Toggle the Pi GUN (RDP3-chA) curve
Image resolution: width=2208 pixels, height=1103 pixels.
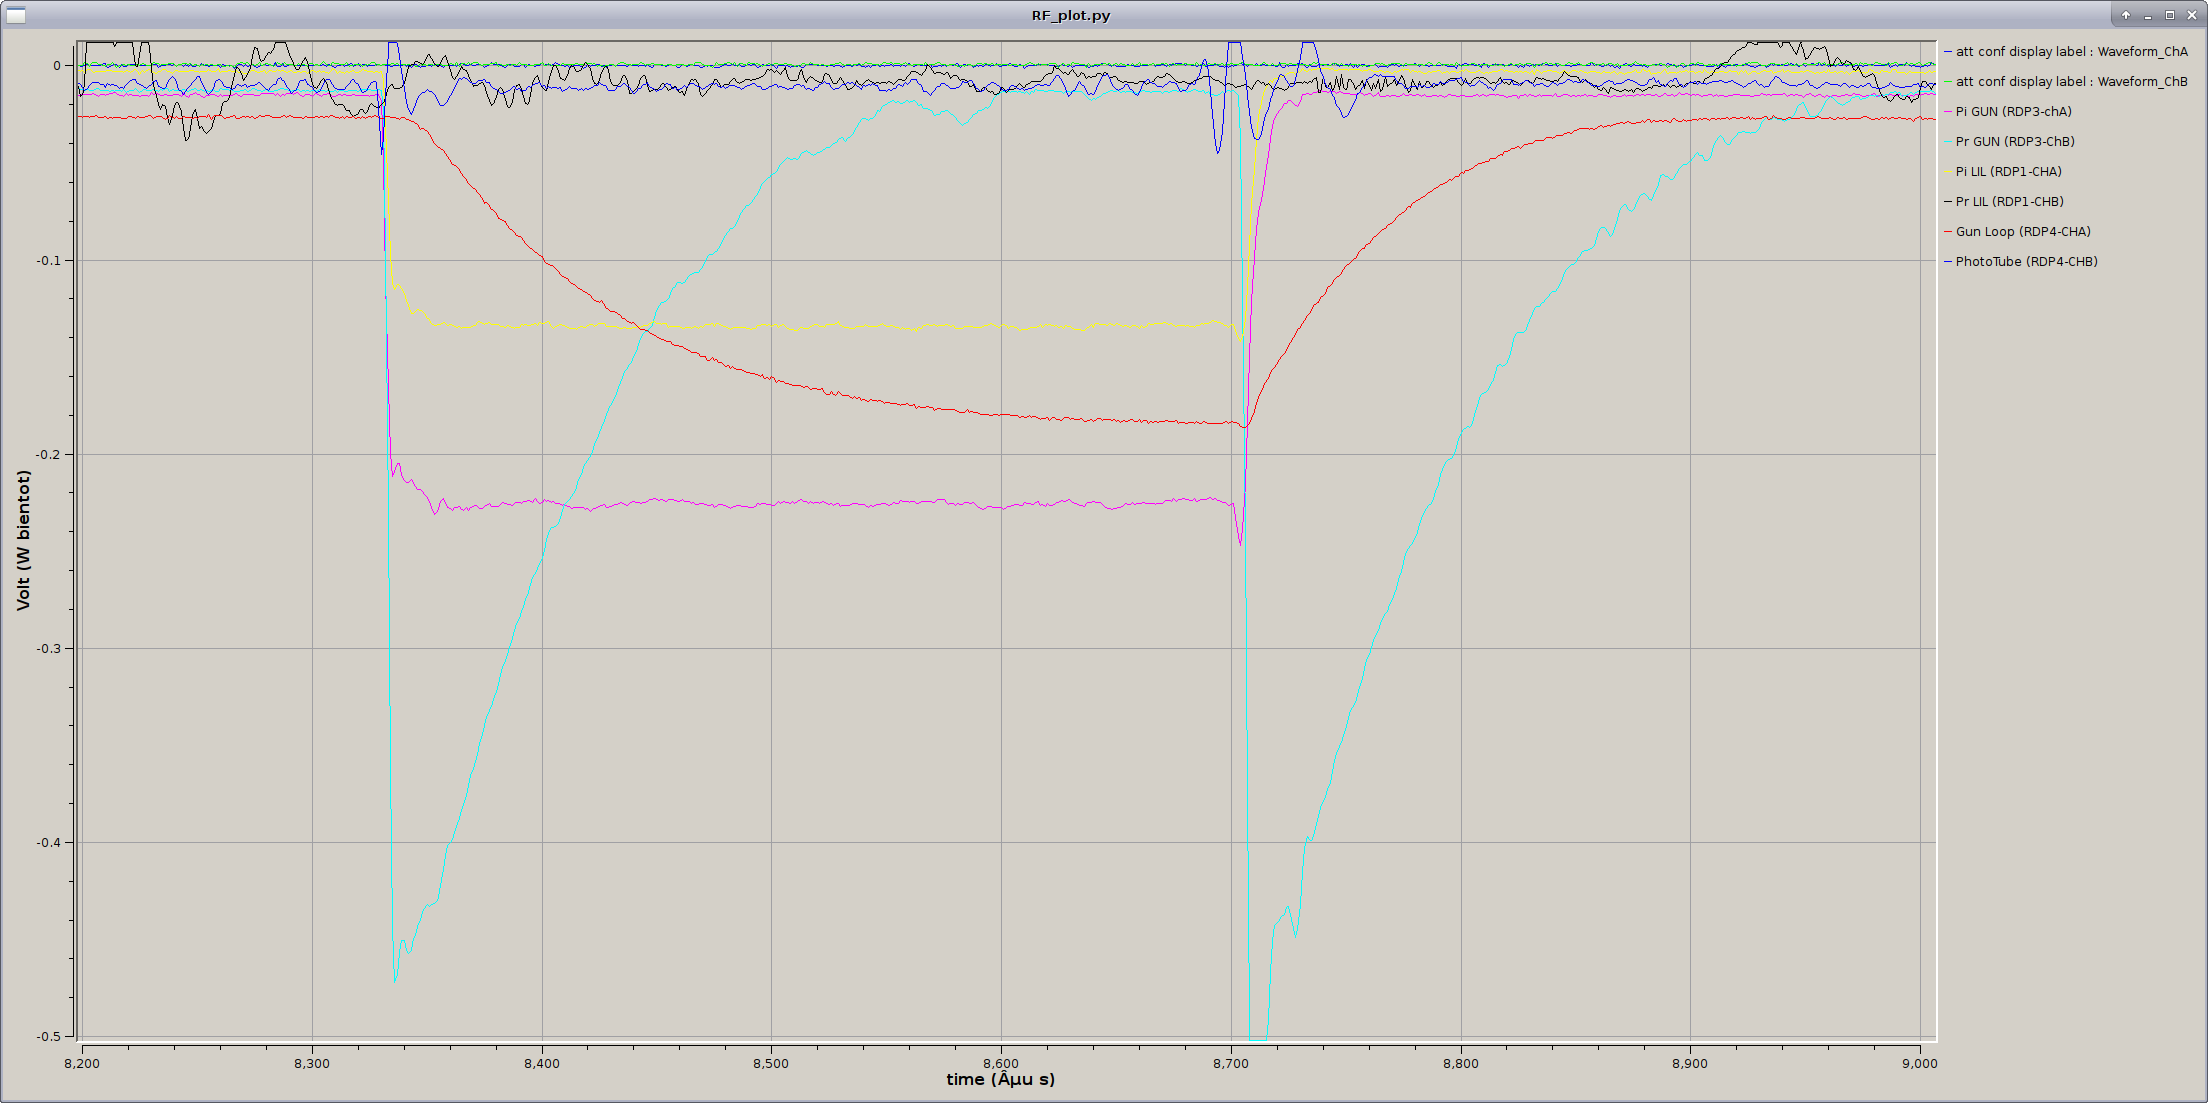tap(2013, 111)
